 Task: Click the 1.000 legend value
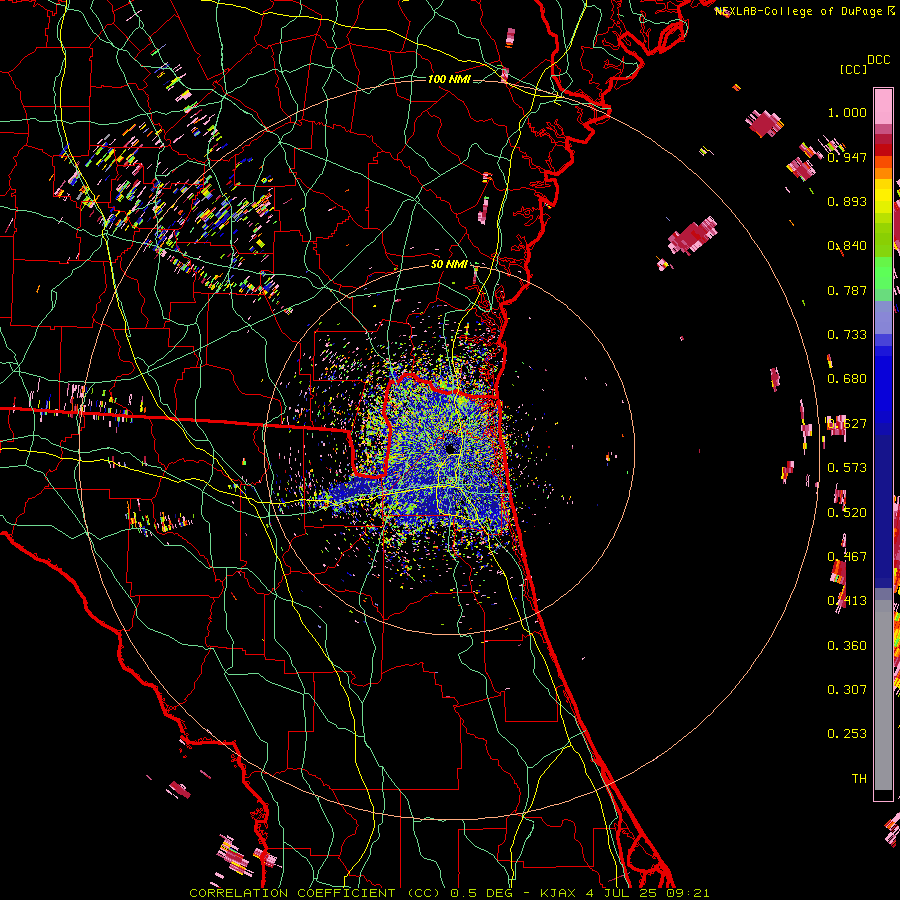847,112
